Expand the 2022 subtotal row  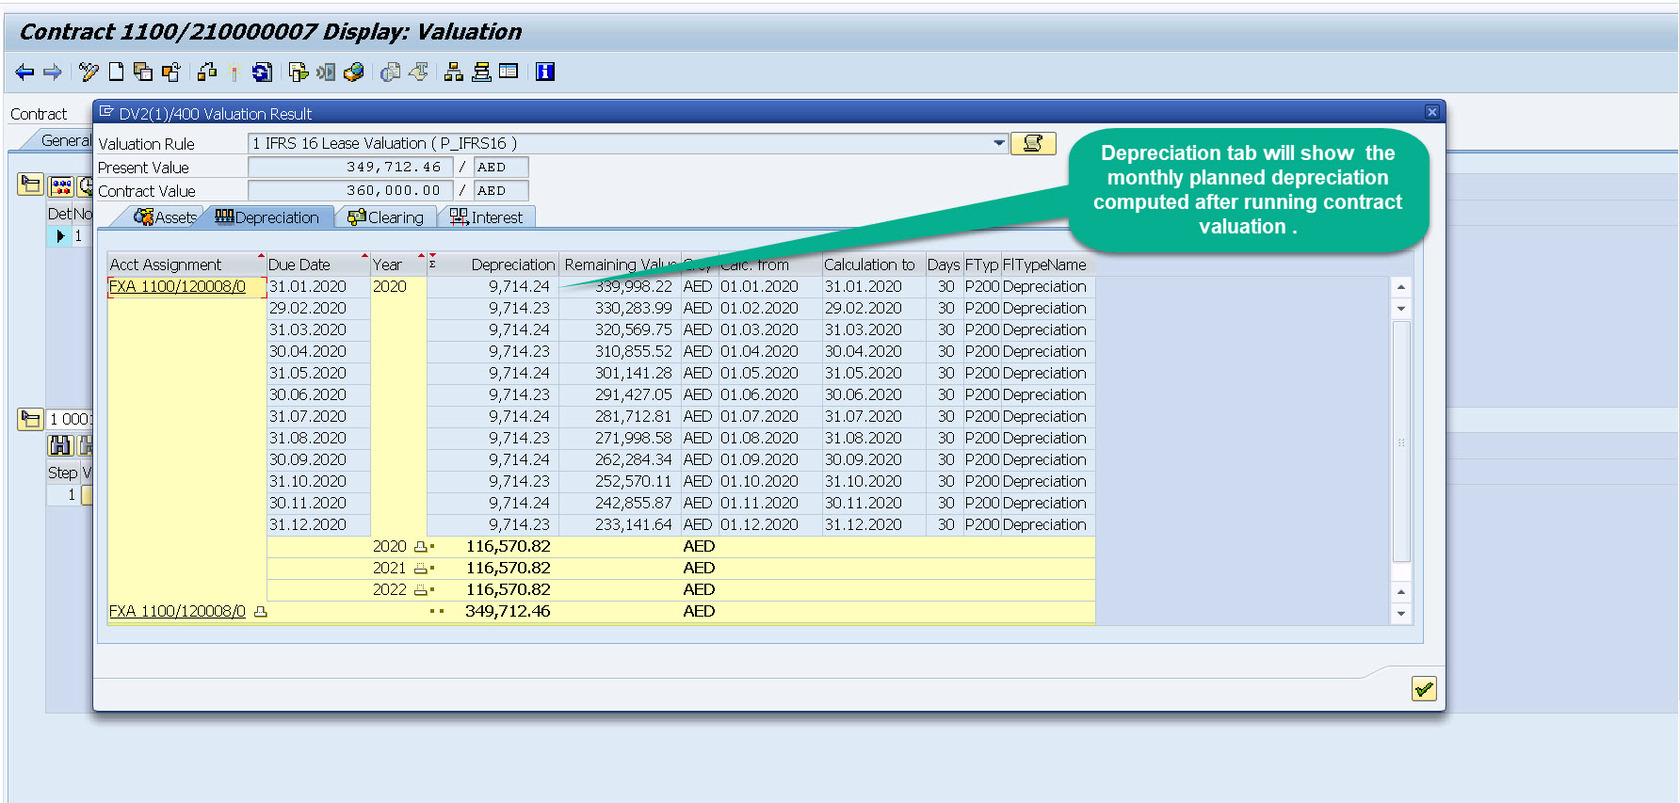(x=421, y=590)
